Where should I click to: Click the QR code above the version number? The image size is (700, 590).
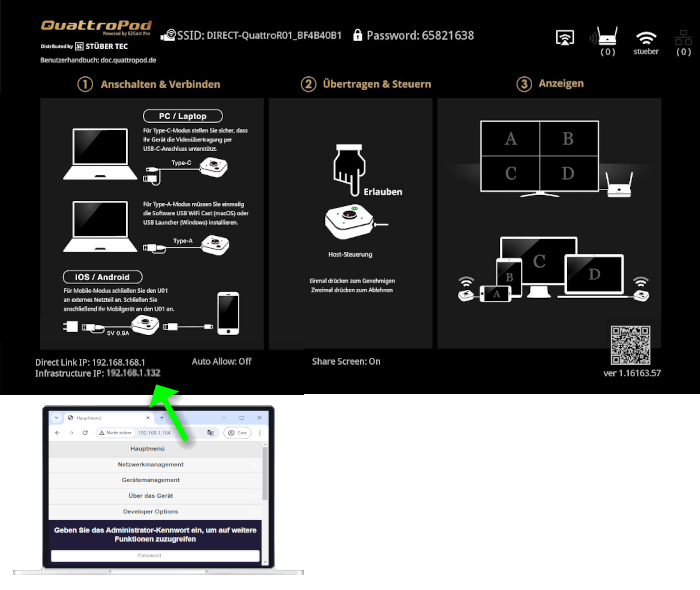(630, 345)
